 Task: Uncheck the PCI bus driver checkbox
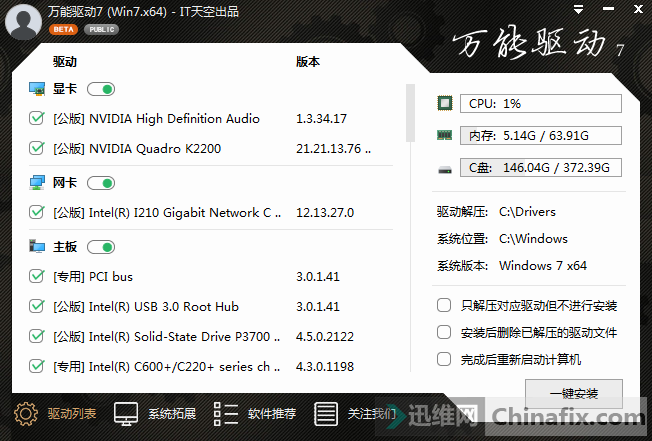(x=37, y=276)
